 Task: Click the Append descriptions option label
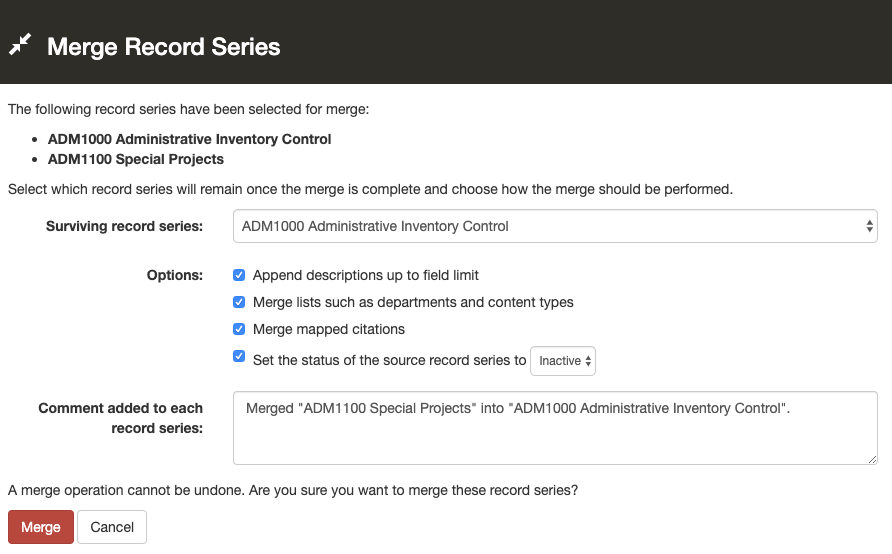366,275
